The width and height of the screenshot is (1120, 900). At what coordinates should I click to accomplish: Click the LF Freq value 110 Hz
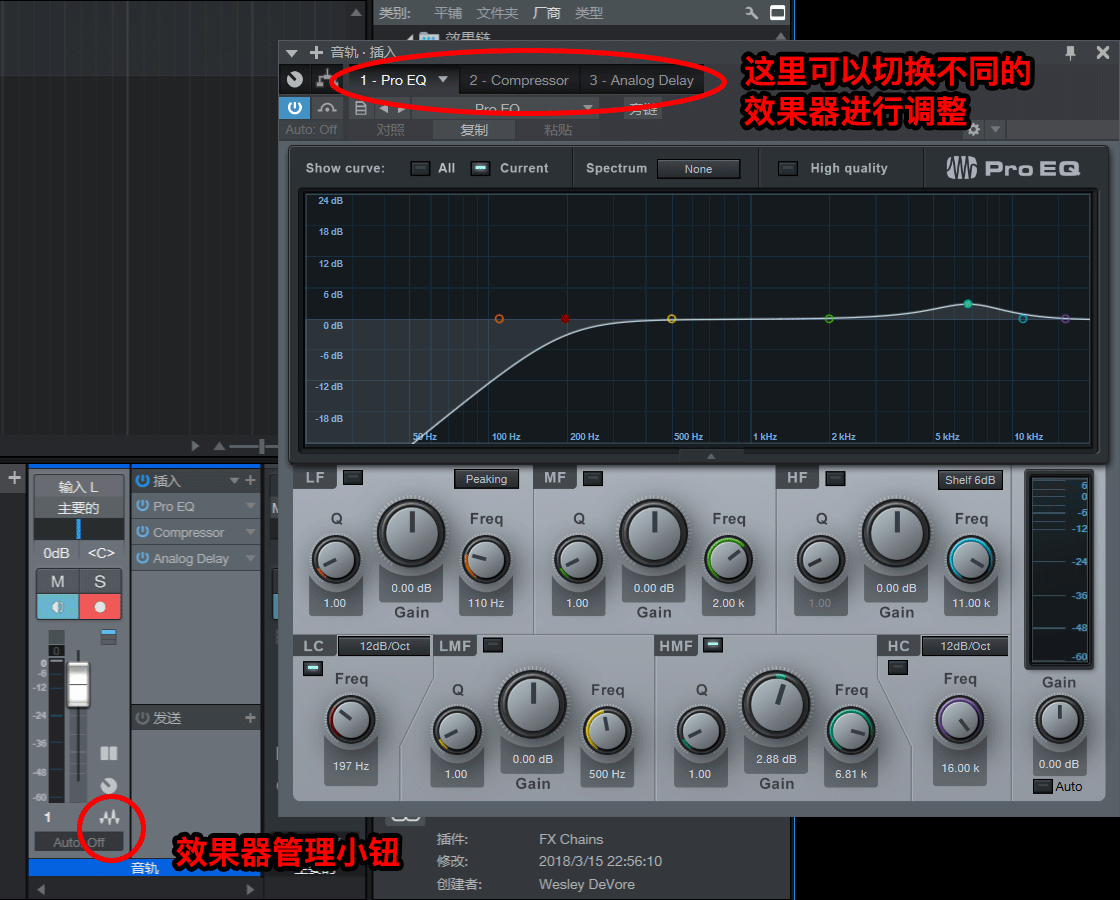pyautogui.click(x=486, y=603)
